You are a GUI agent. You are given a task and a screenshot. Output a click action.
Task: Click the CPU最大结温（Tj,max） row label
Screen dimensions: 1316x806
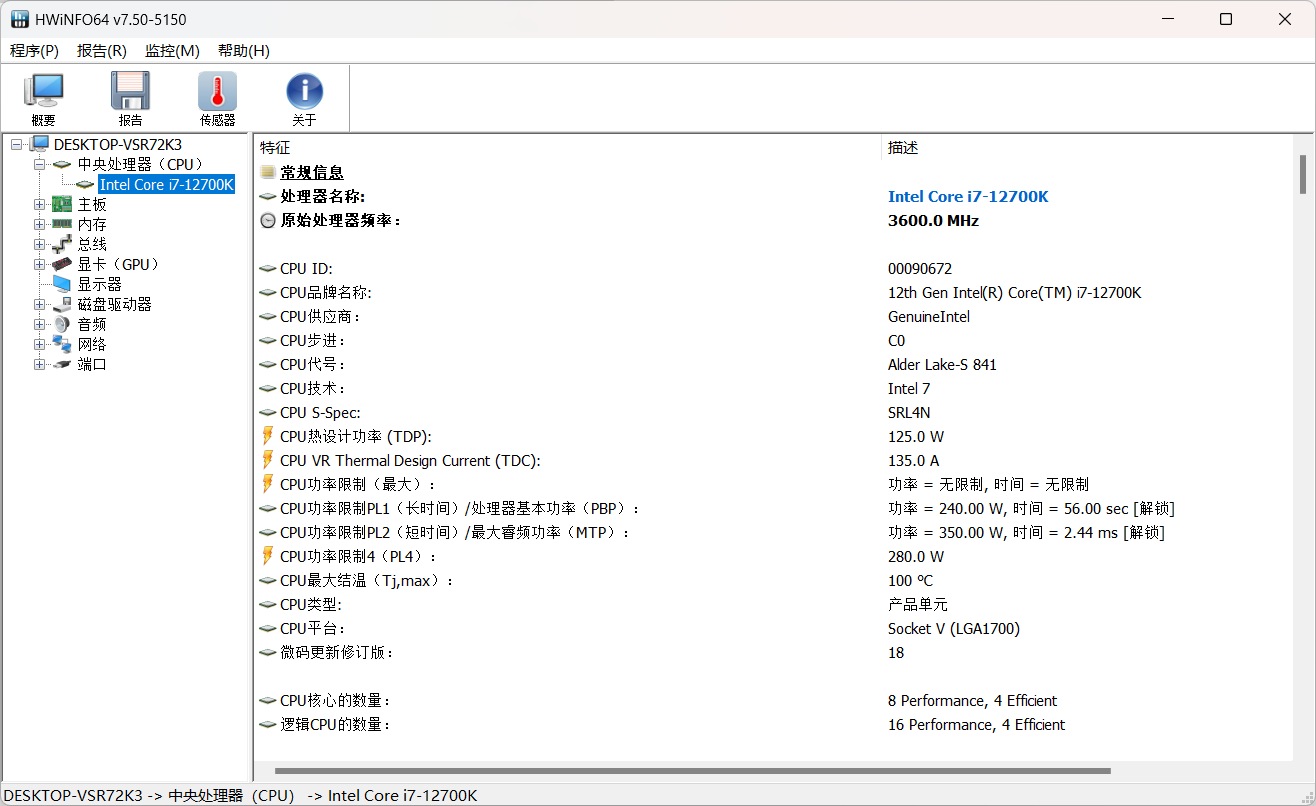pos(367,581)
